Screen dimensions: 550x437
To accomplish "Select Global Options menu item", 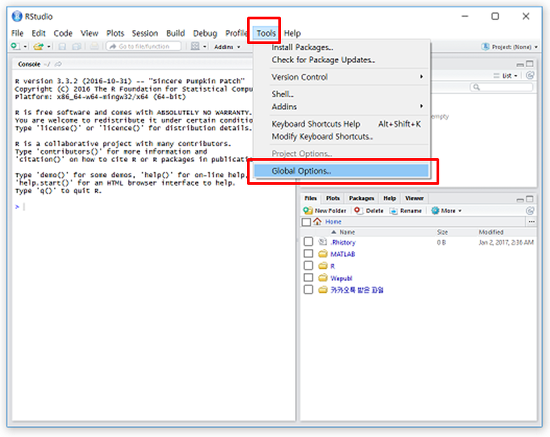I will (342, 171).
